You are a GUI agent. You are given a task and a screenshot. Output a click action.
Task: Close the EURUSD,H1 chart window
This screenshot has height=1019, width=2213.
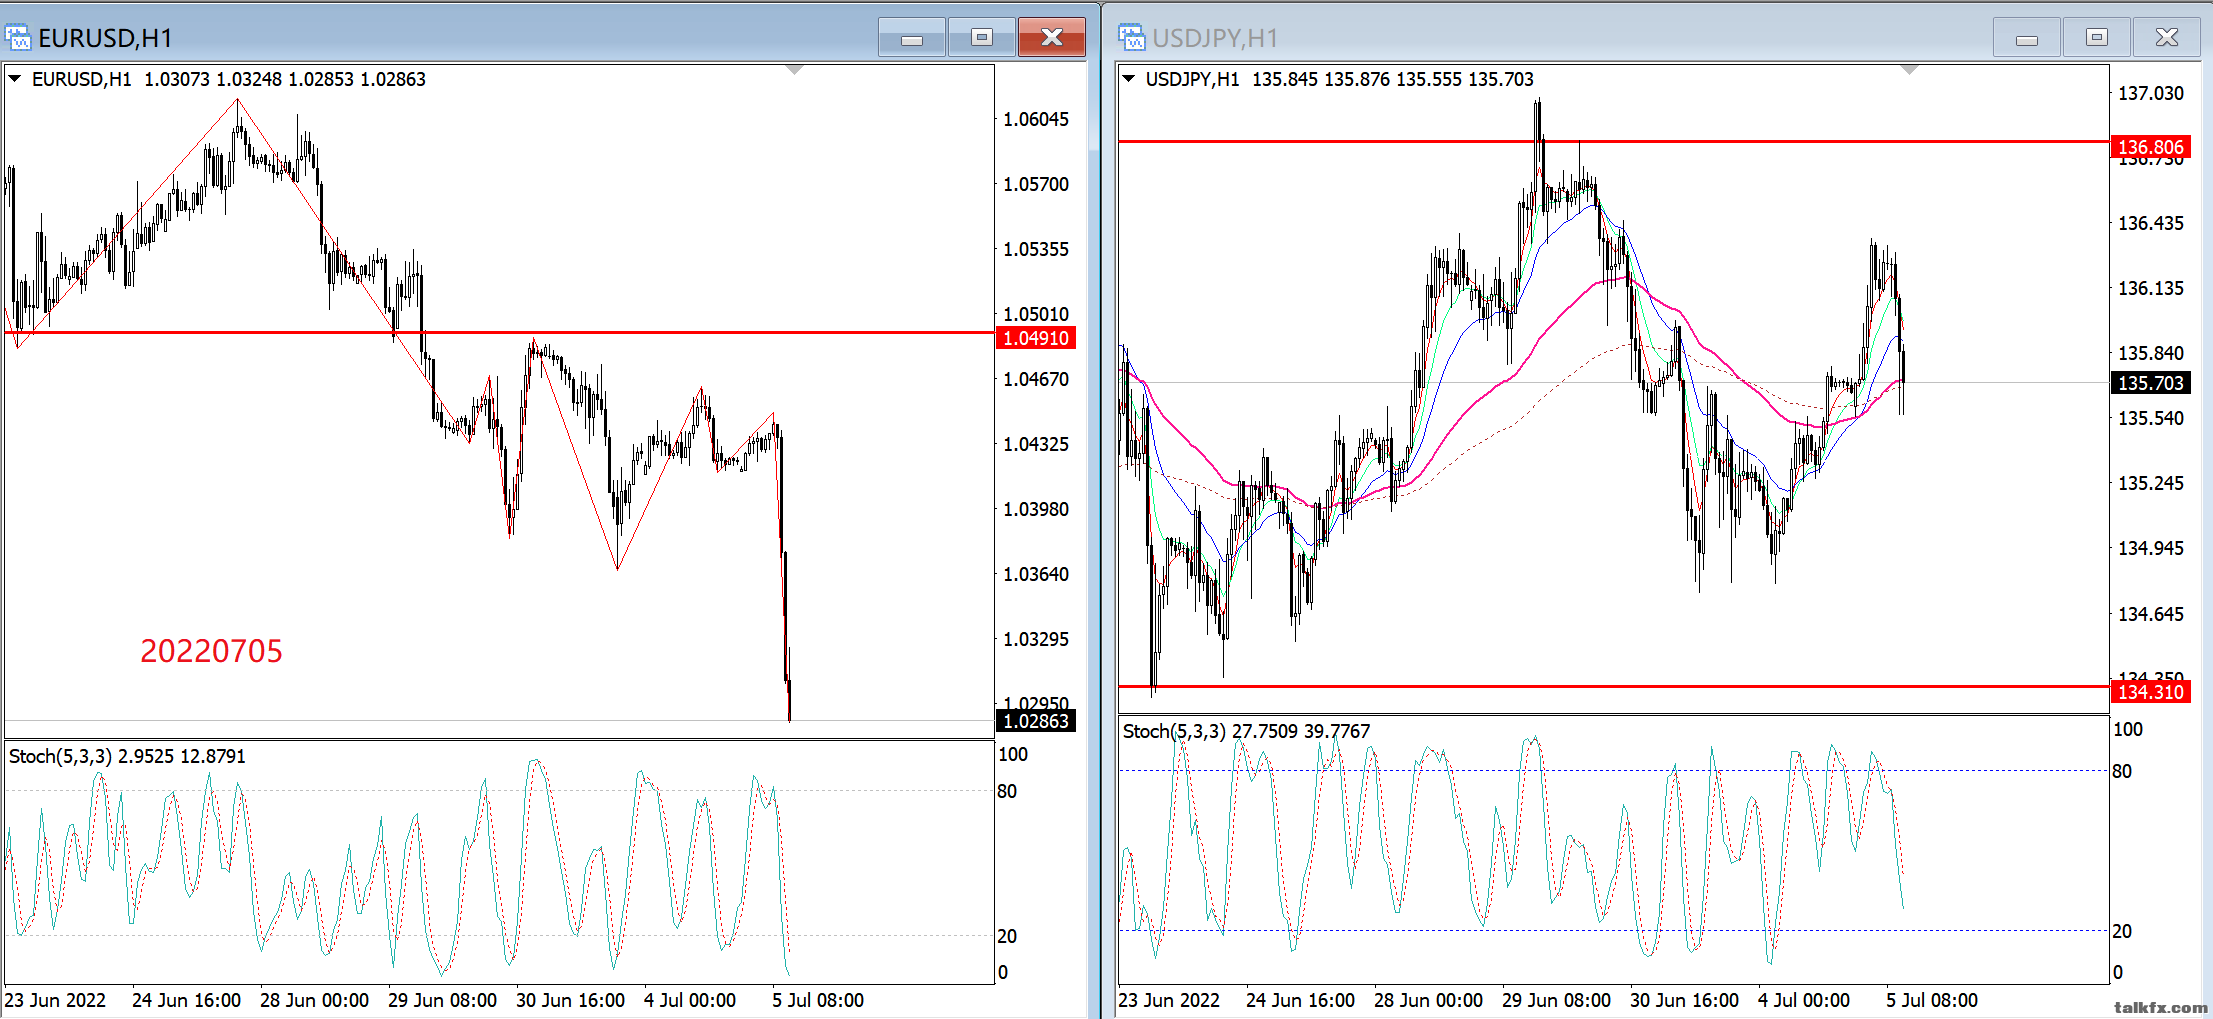1052,38
